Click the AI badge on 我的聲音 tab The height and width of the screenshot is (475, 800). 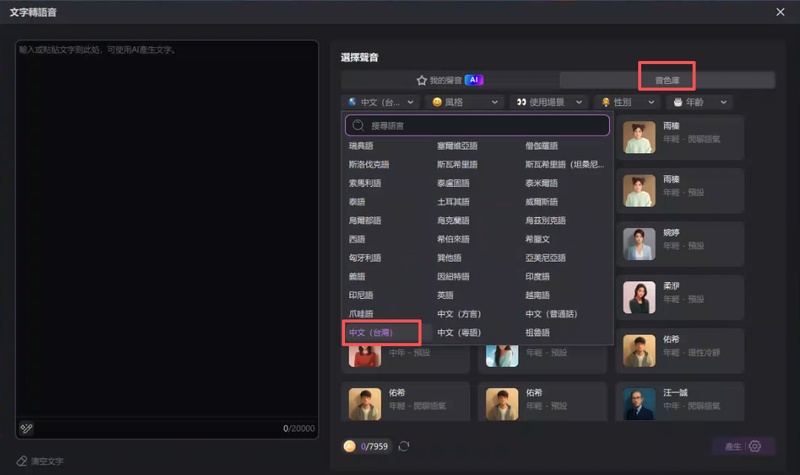click(x=474, y=80)
